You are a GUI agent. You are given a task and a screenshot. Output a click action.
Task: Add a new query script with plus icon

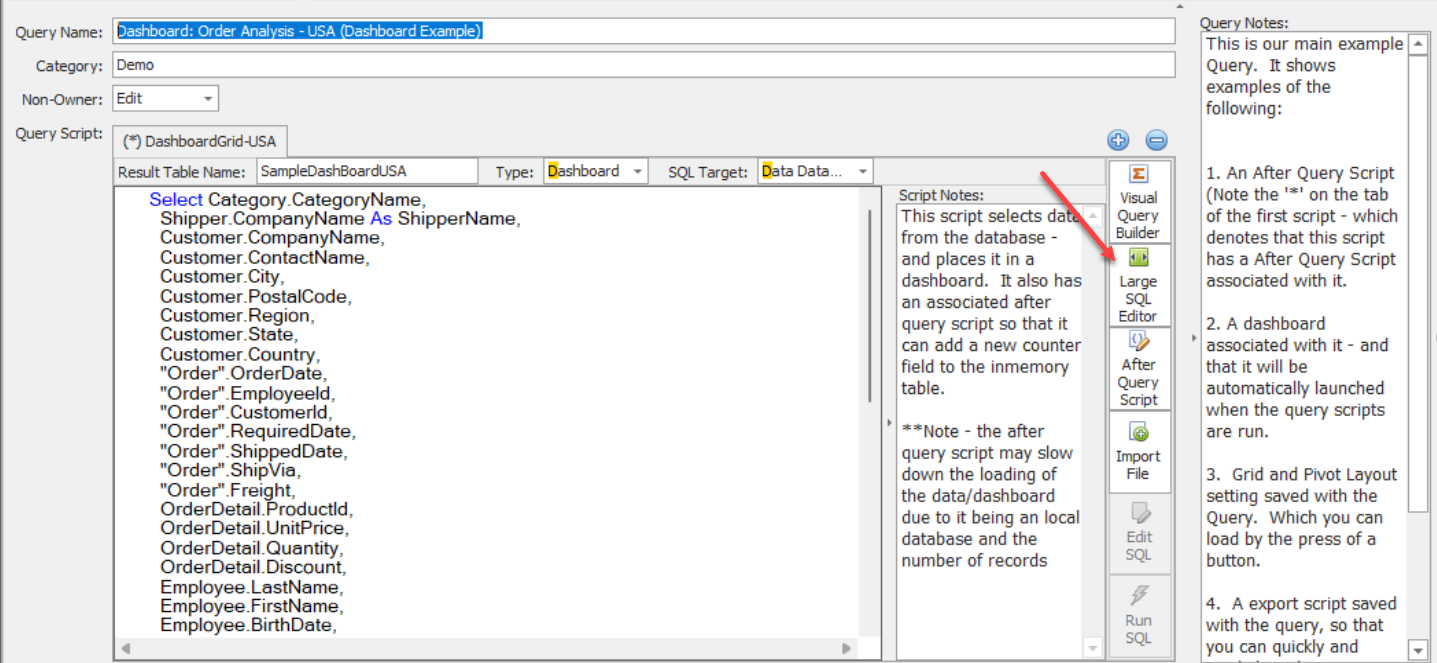coord(1118,140)
